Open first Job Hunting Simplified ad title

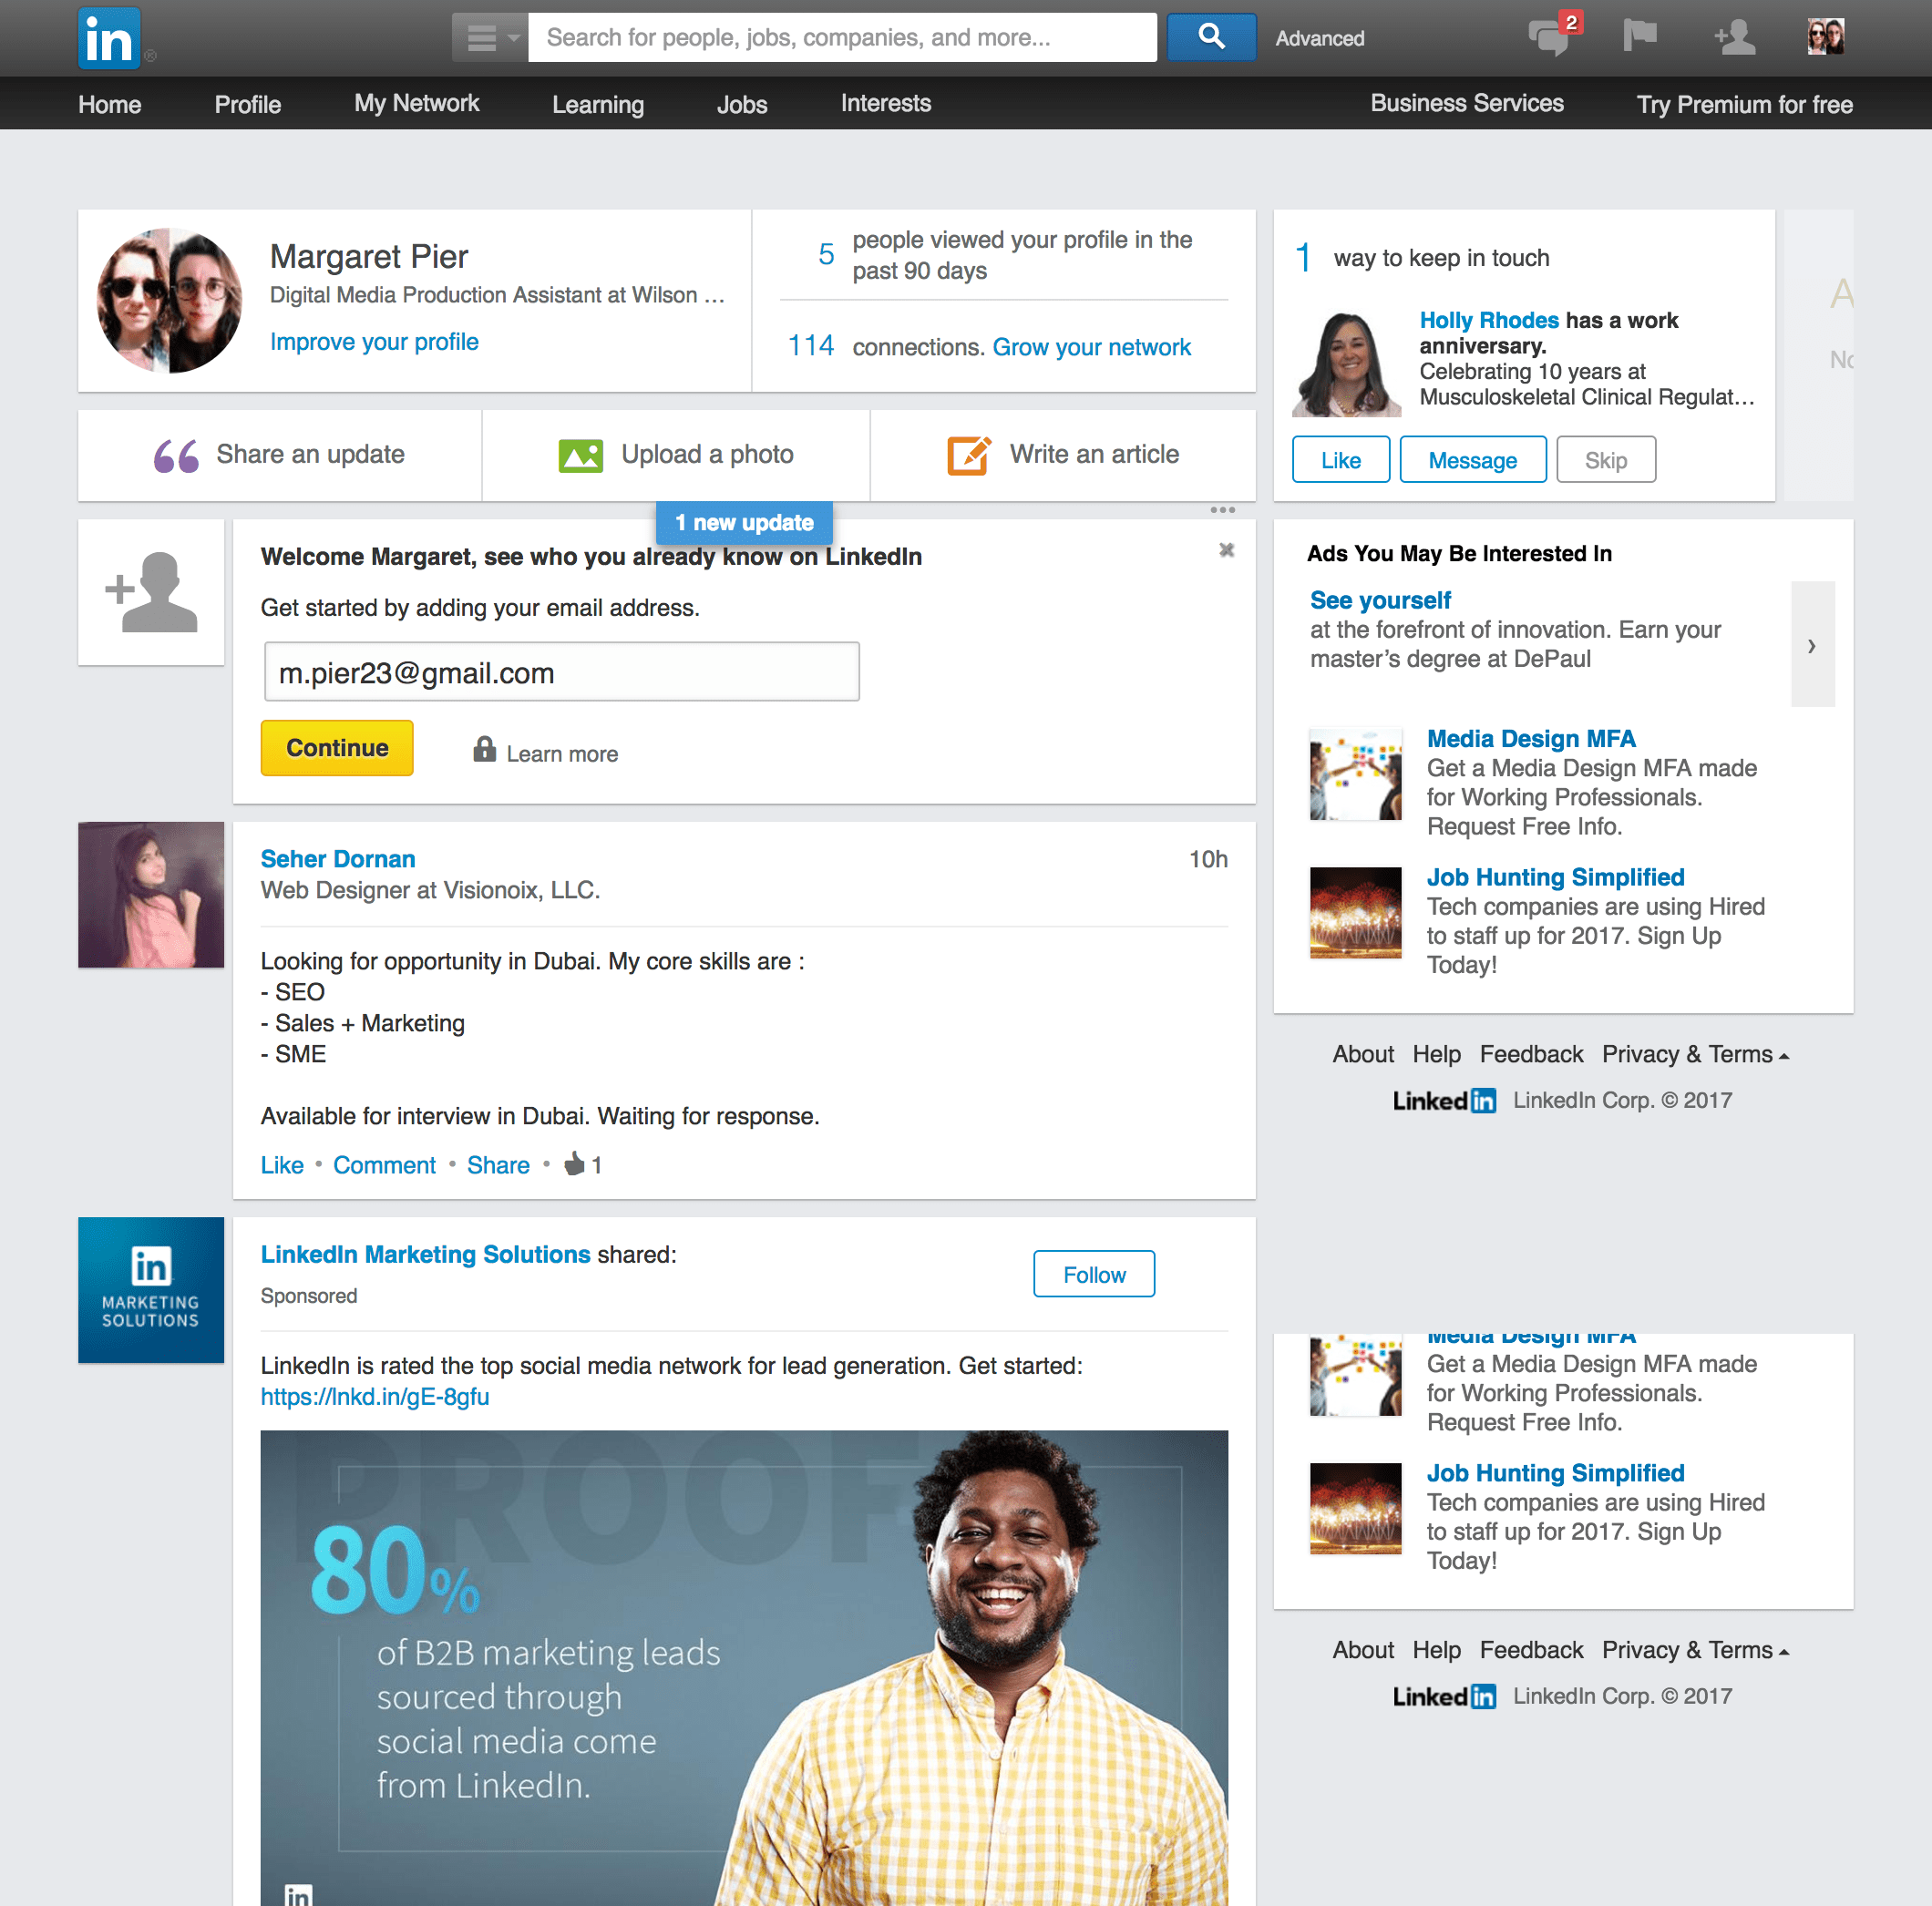(1555, 877)
